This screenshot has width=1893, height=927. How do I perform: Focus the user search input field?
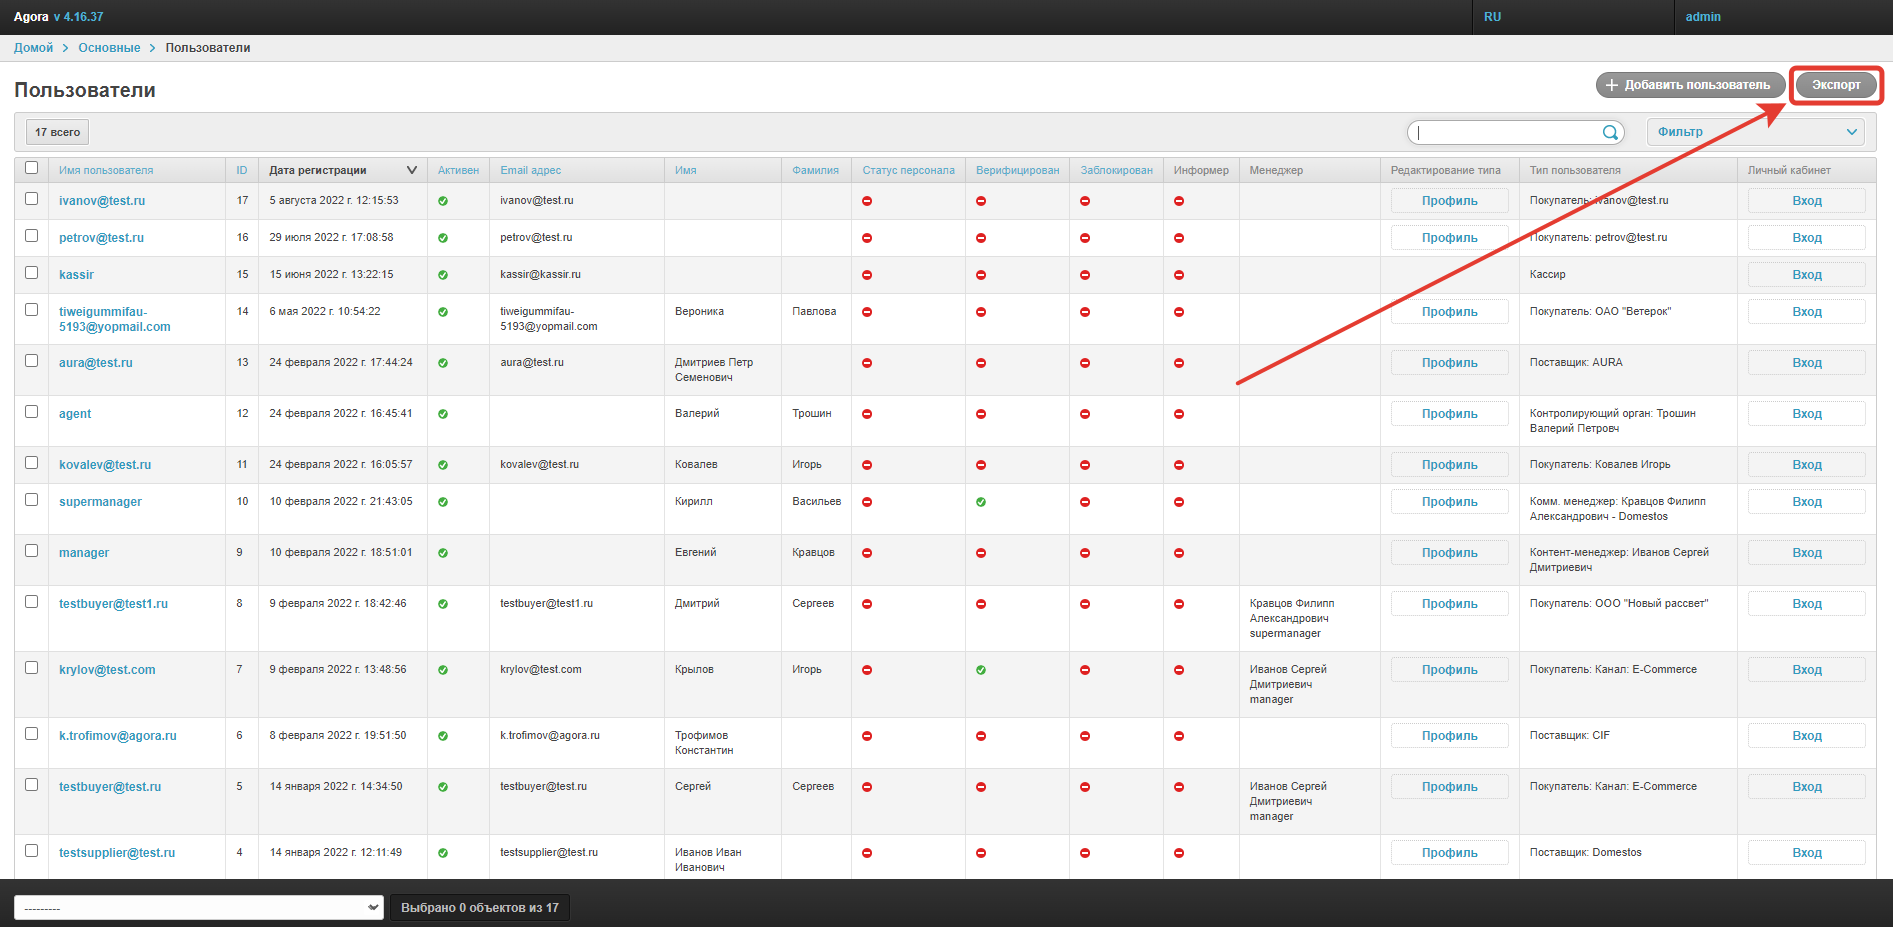click(1505, 132)
